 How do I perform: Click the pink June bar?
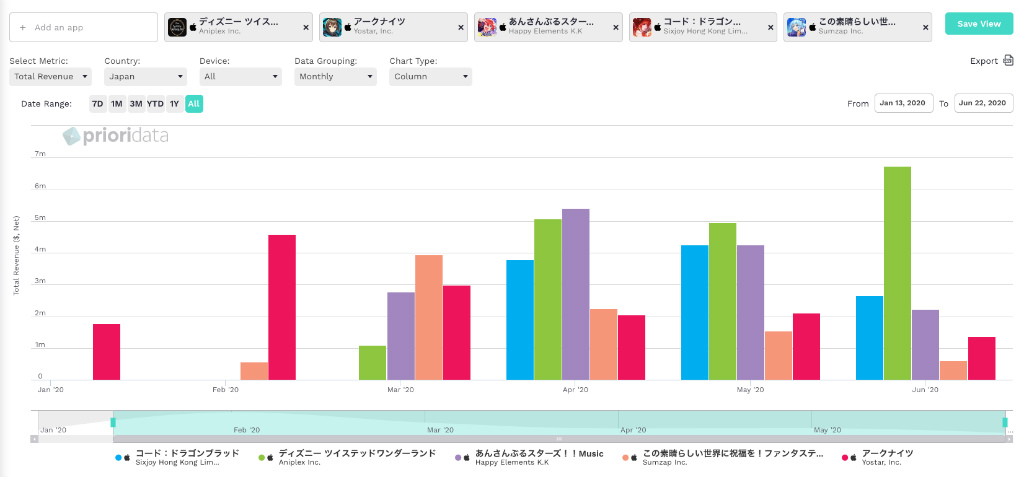coord(982,359)
